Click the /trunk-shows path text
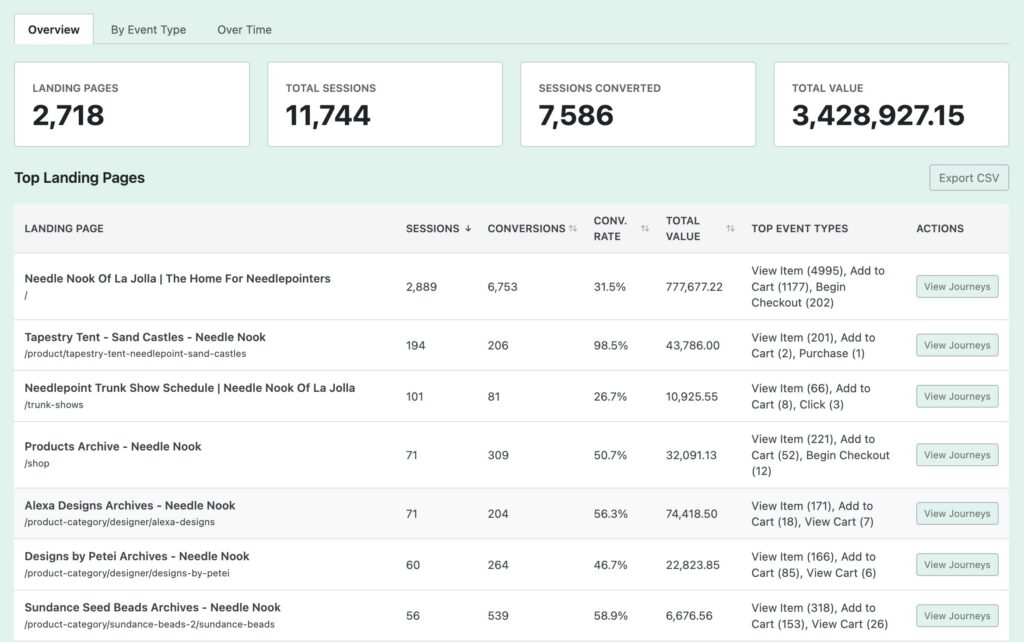 tap(54, 405)
